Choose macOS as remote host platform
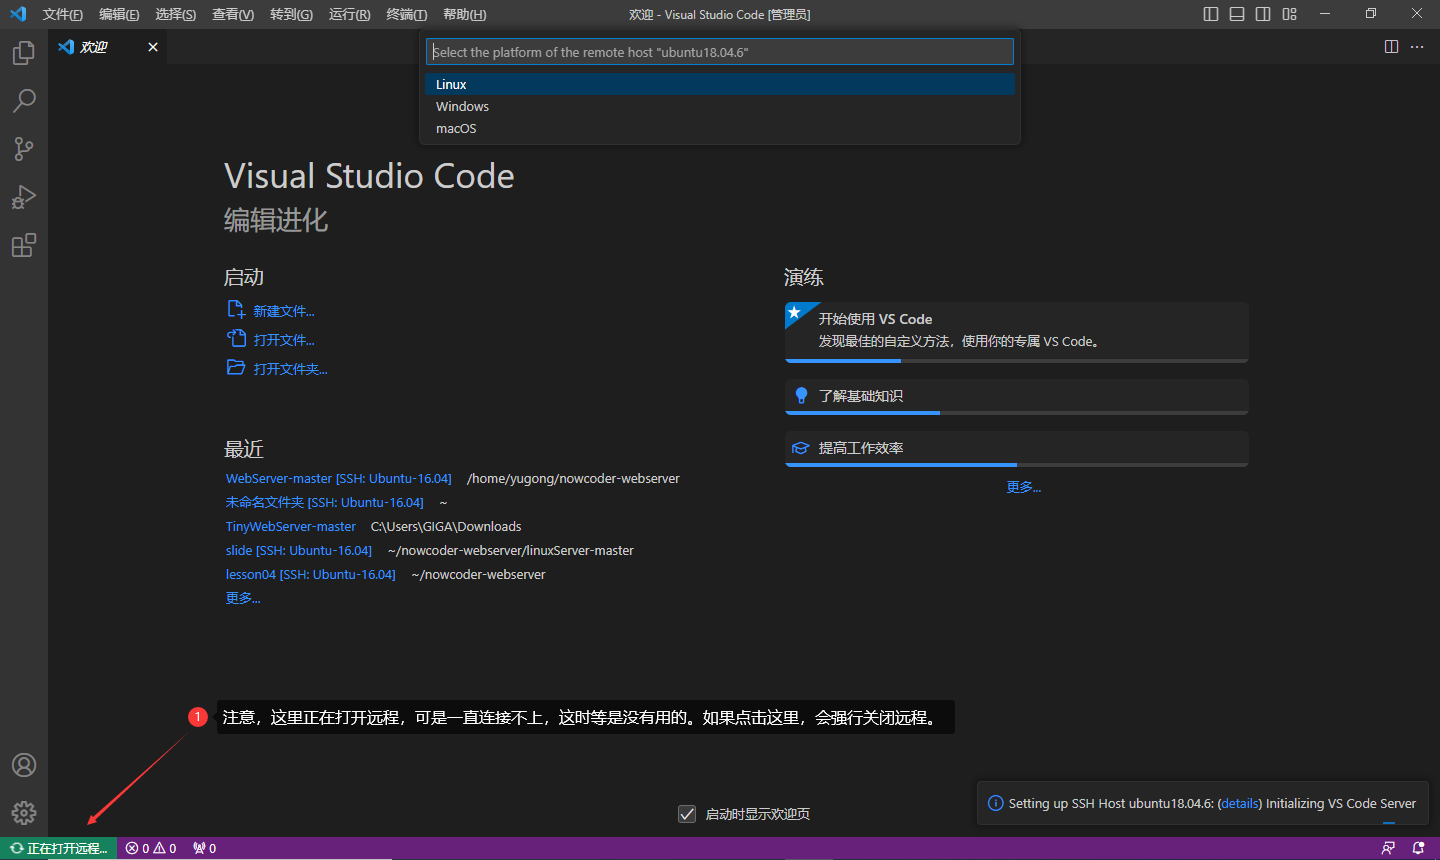Image resolution: width=1440 pixels, height=860 pixels. (720, 129)
